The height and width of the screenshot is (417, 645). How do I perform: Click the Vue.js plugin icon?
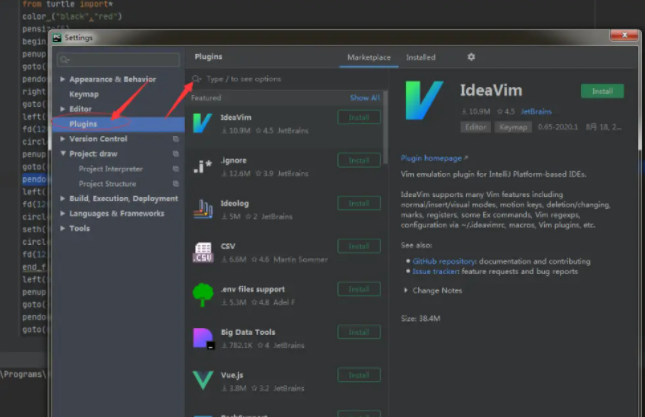point(203,380)
